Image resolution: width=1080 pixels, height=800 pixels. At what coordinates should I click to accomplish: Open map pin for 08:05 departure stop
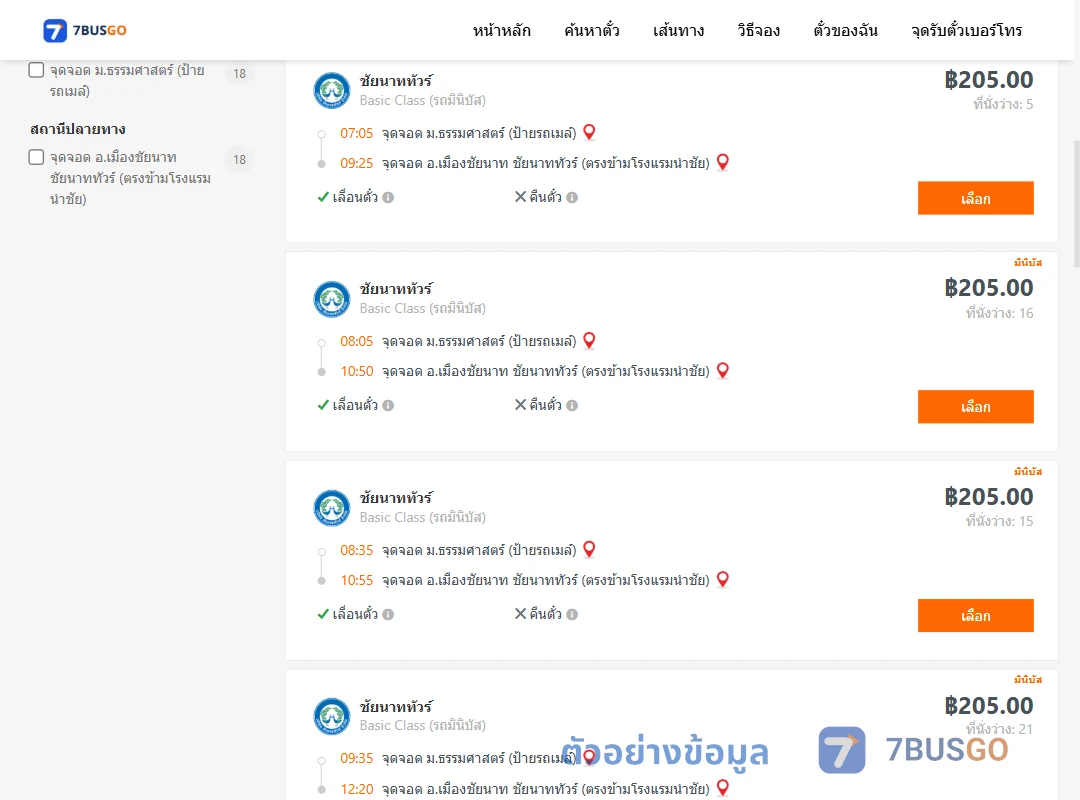pyautogui.click(x=589, y=340)
